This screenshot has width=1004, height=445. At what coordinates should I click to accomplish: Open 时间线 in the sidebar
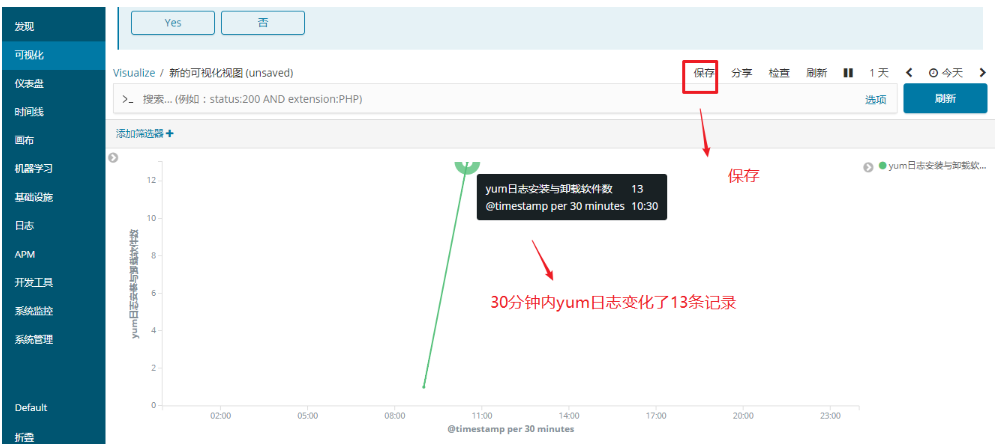[x=29, y=112]
